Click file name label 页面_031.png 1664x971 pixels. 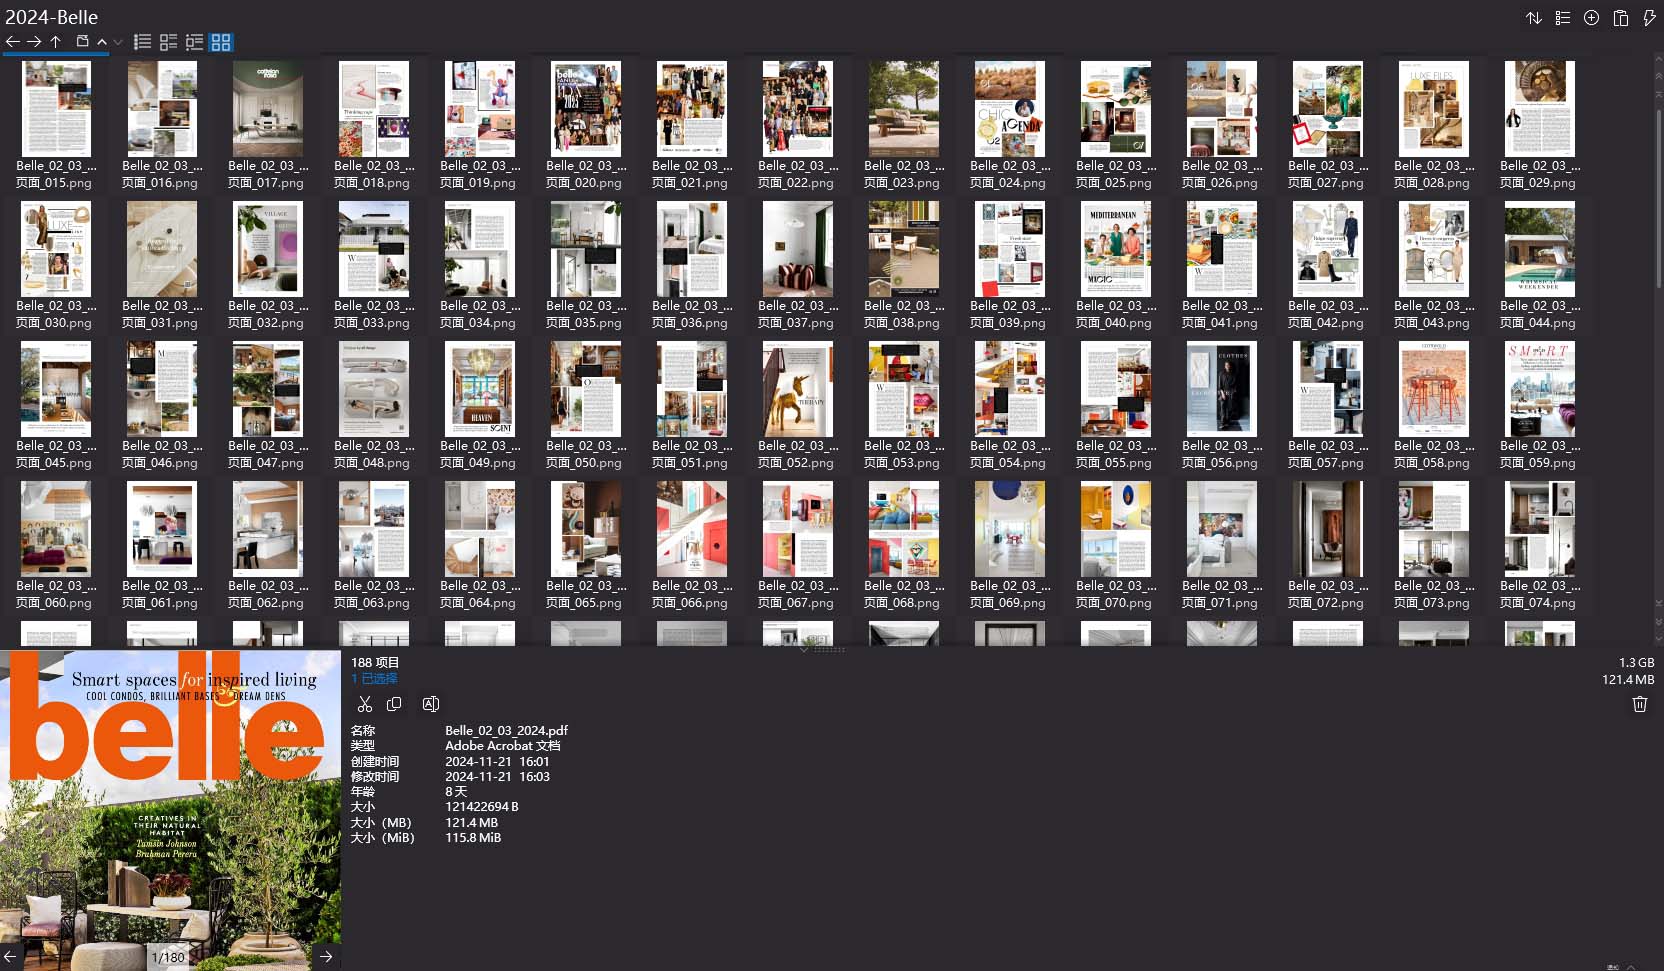162,314
